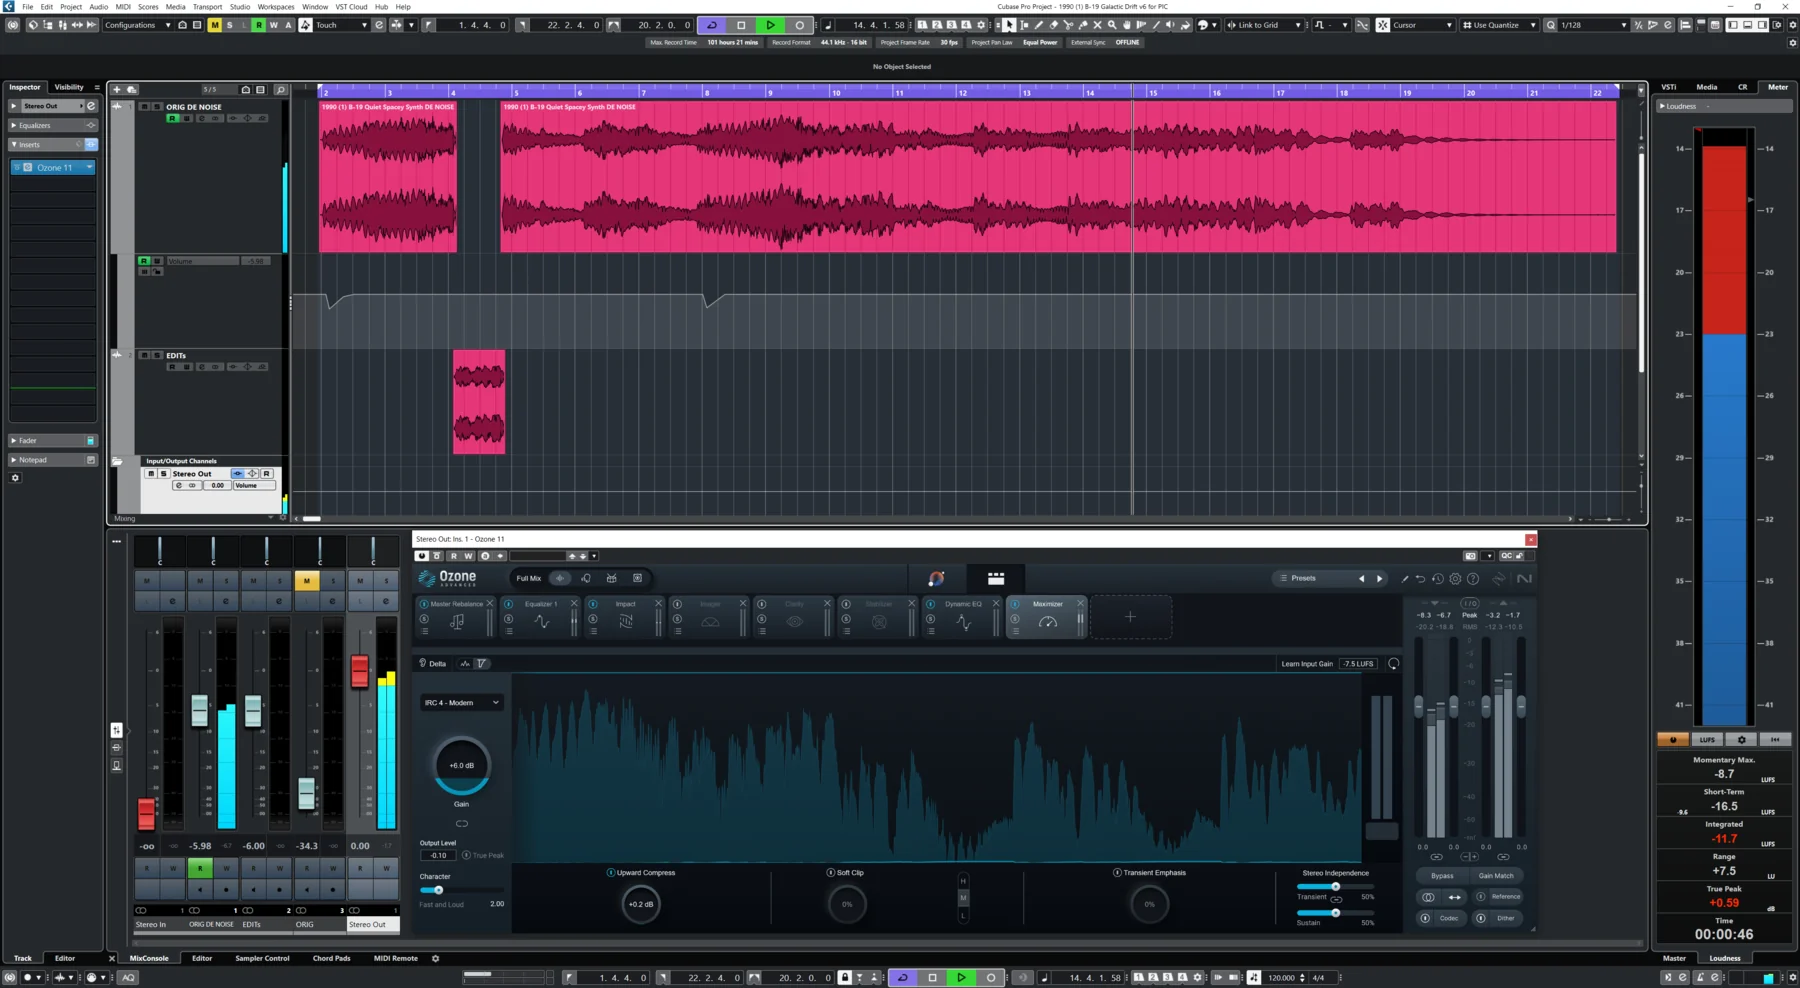
Task: Enable Bypass in the Ozone Maximizer footer
Action: pos(1441,875)
